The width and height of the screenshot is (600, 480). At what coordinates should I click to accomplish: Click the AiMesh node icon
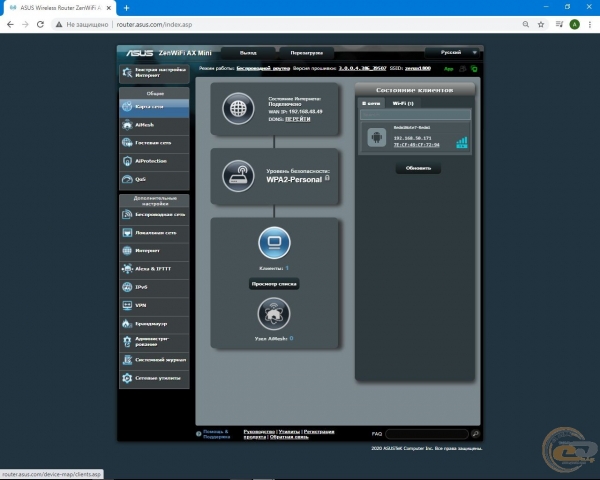coord(274,314)
